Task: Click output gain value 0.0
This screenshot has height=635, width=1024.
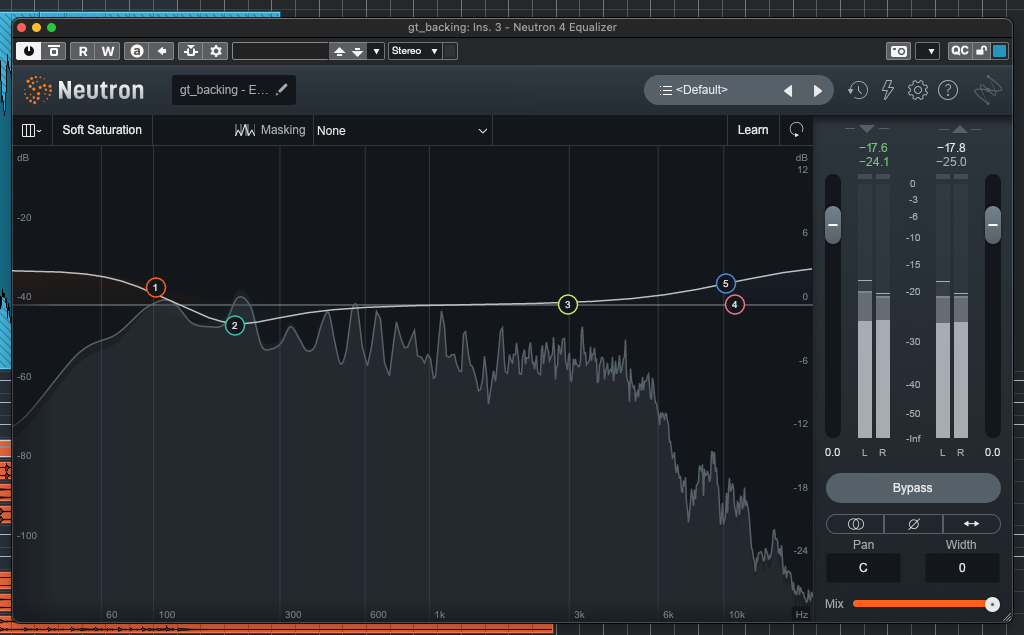Action: [993, 452]
